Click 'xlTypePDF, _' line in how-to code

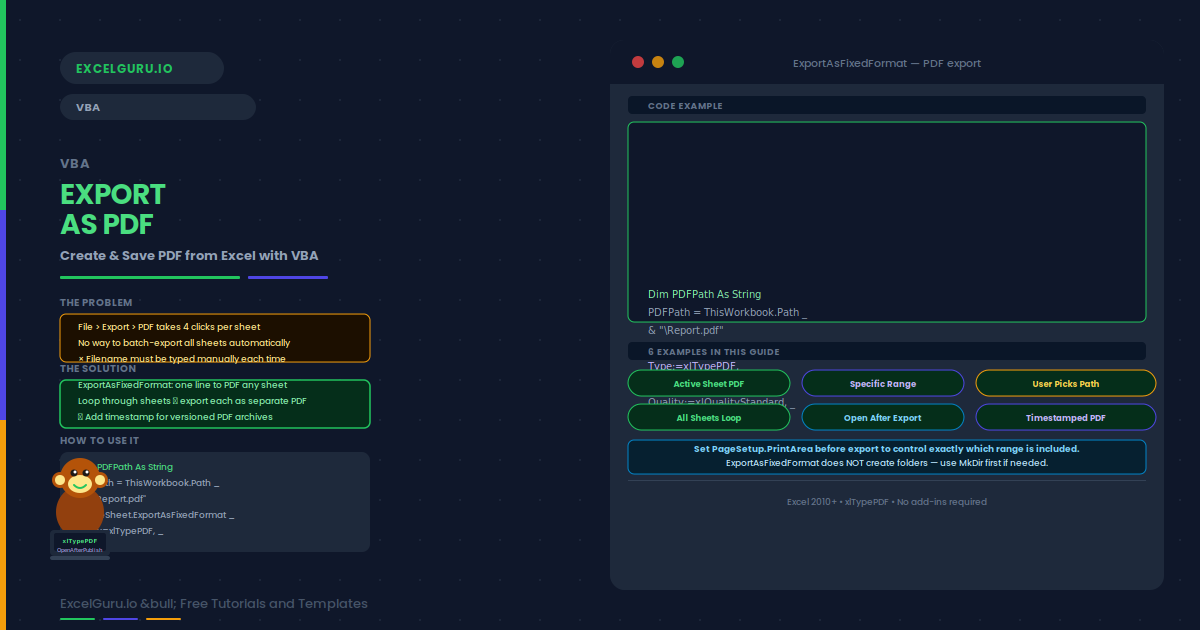tap(133, 531)
